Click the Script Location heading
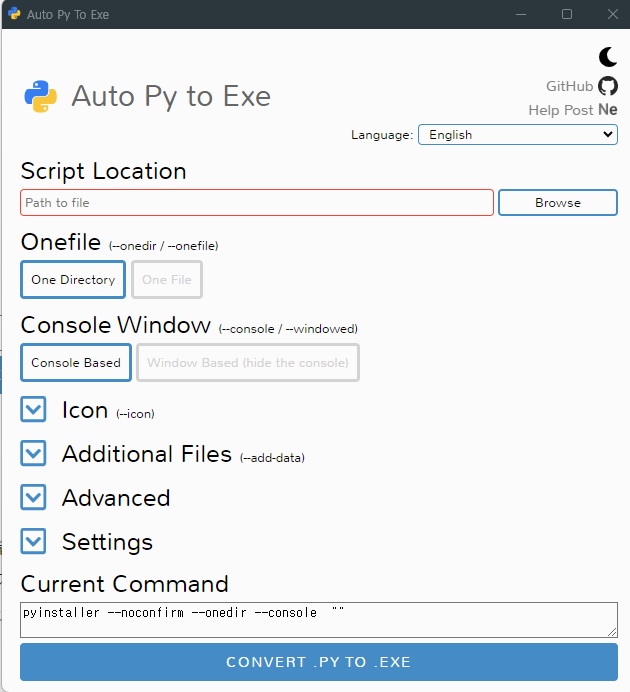The height and width of the screenshot is (692, 630). pos(104,171)
